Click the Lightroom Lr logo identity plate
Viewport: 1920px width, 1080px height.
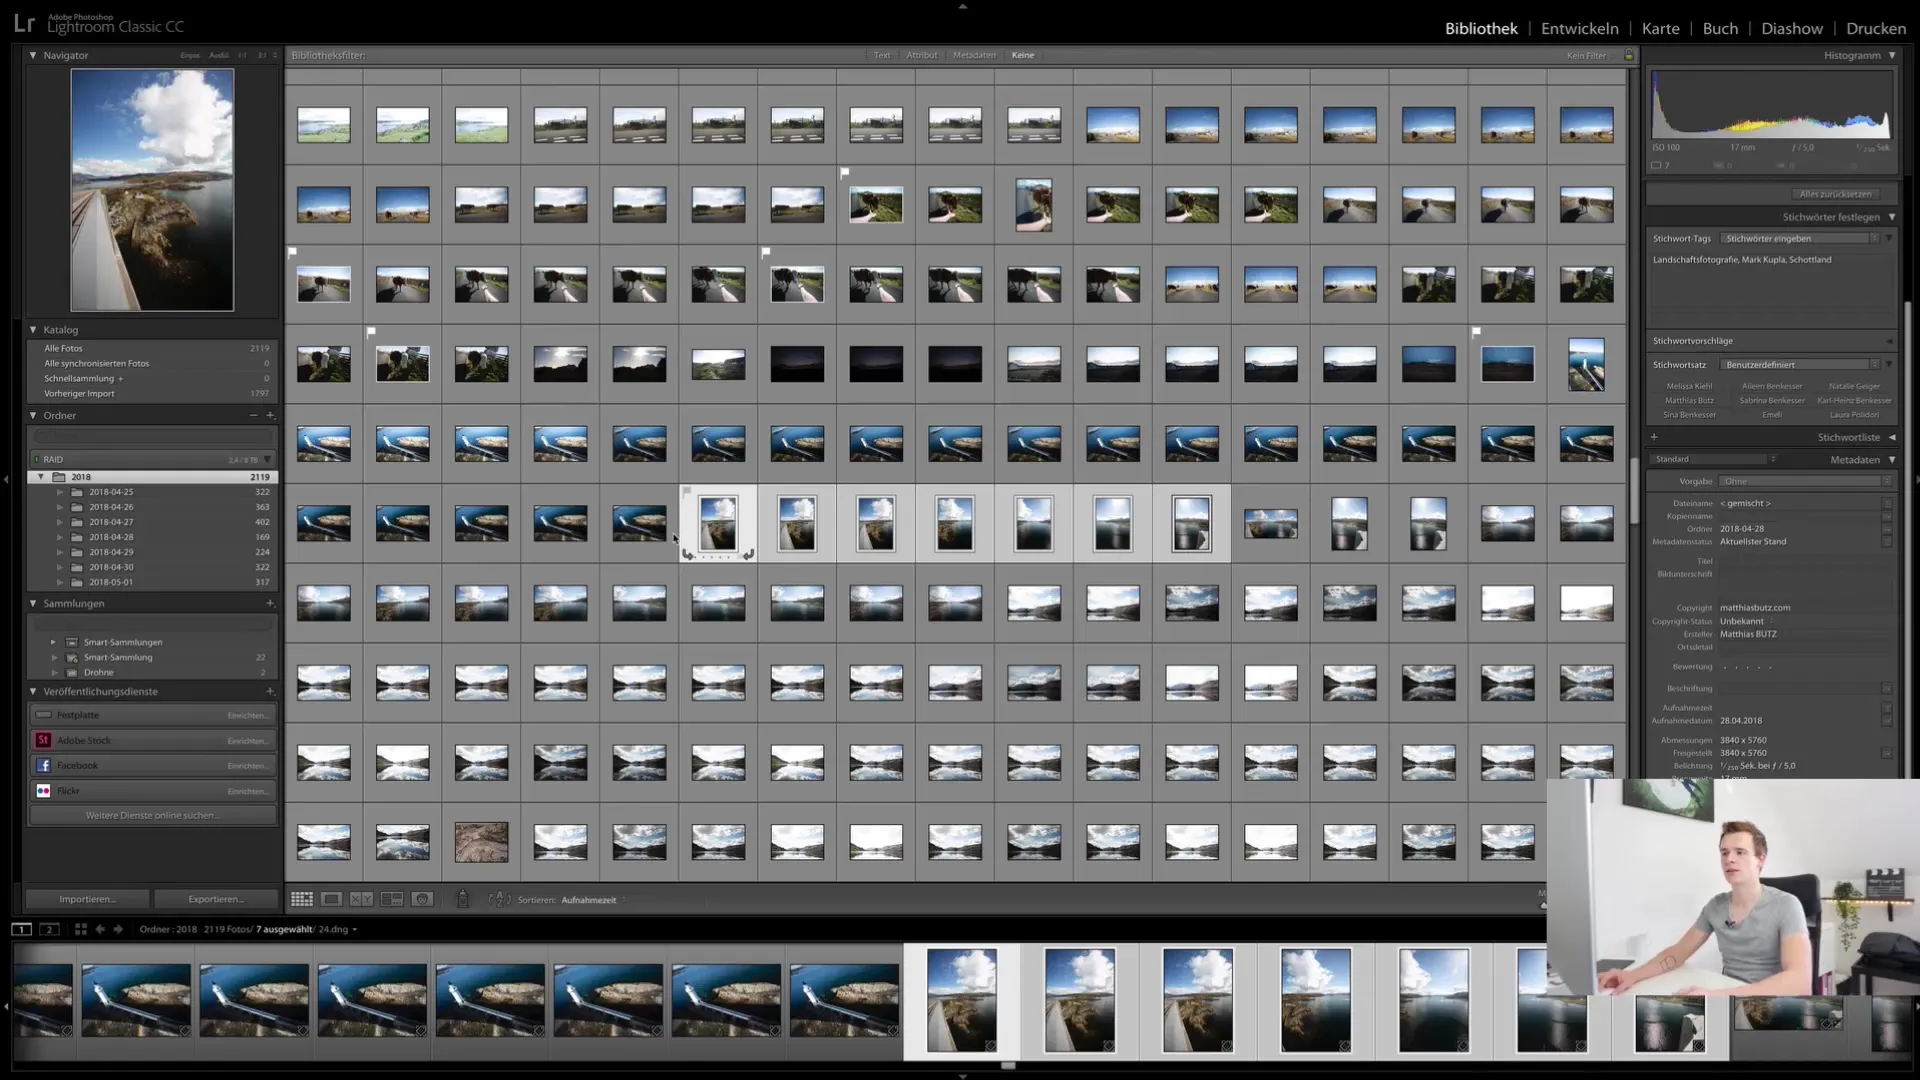(x=25, y=24)
